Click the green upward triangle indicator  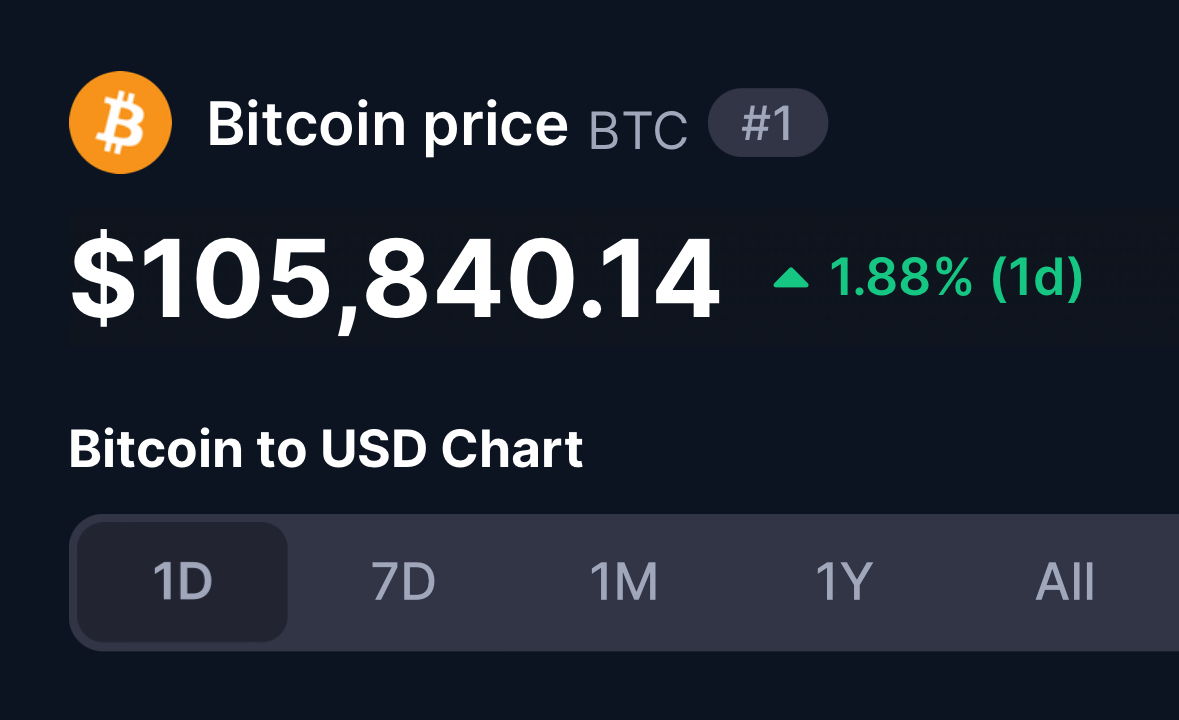[x=791, y=278]
